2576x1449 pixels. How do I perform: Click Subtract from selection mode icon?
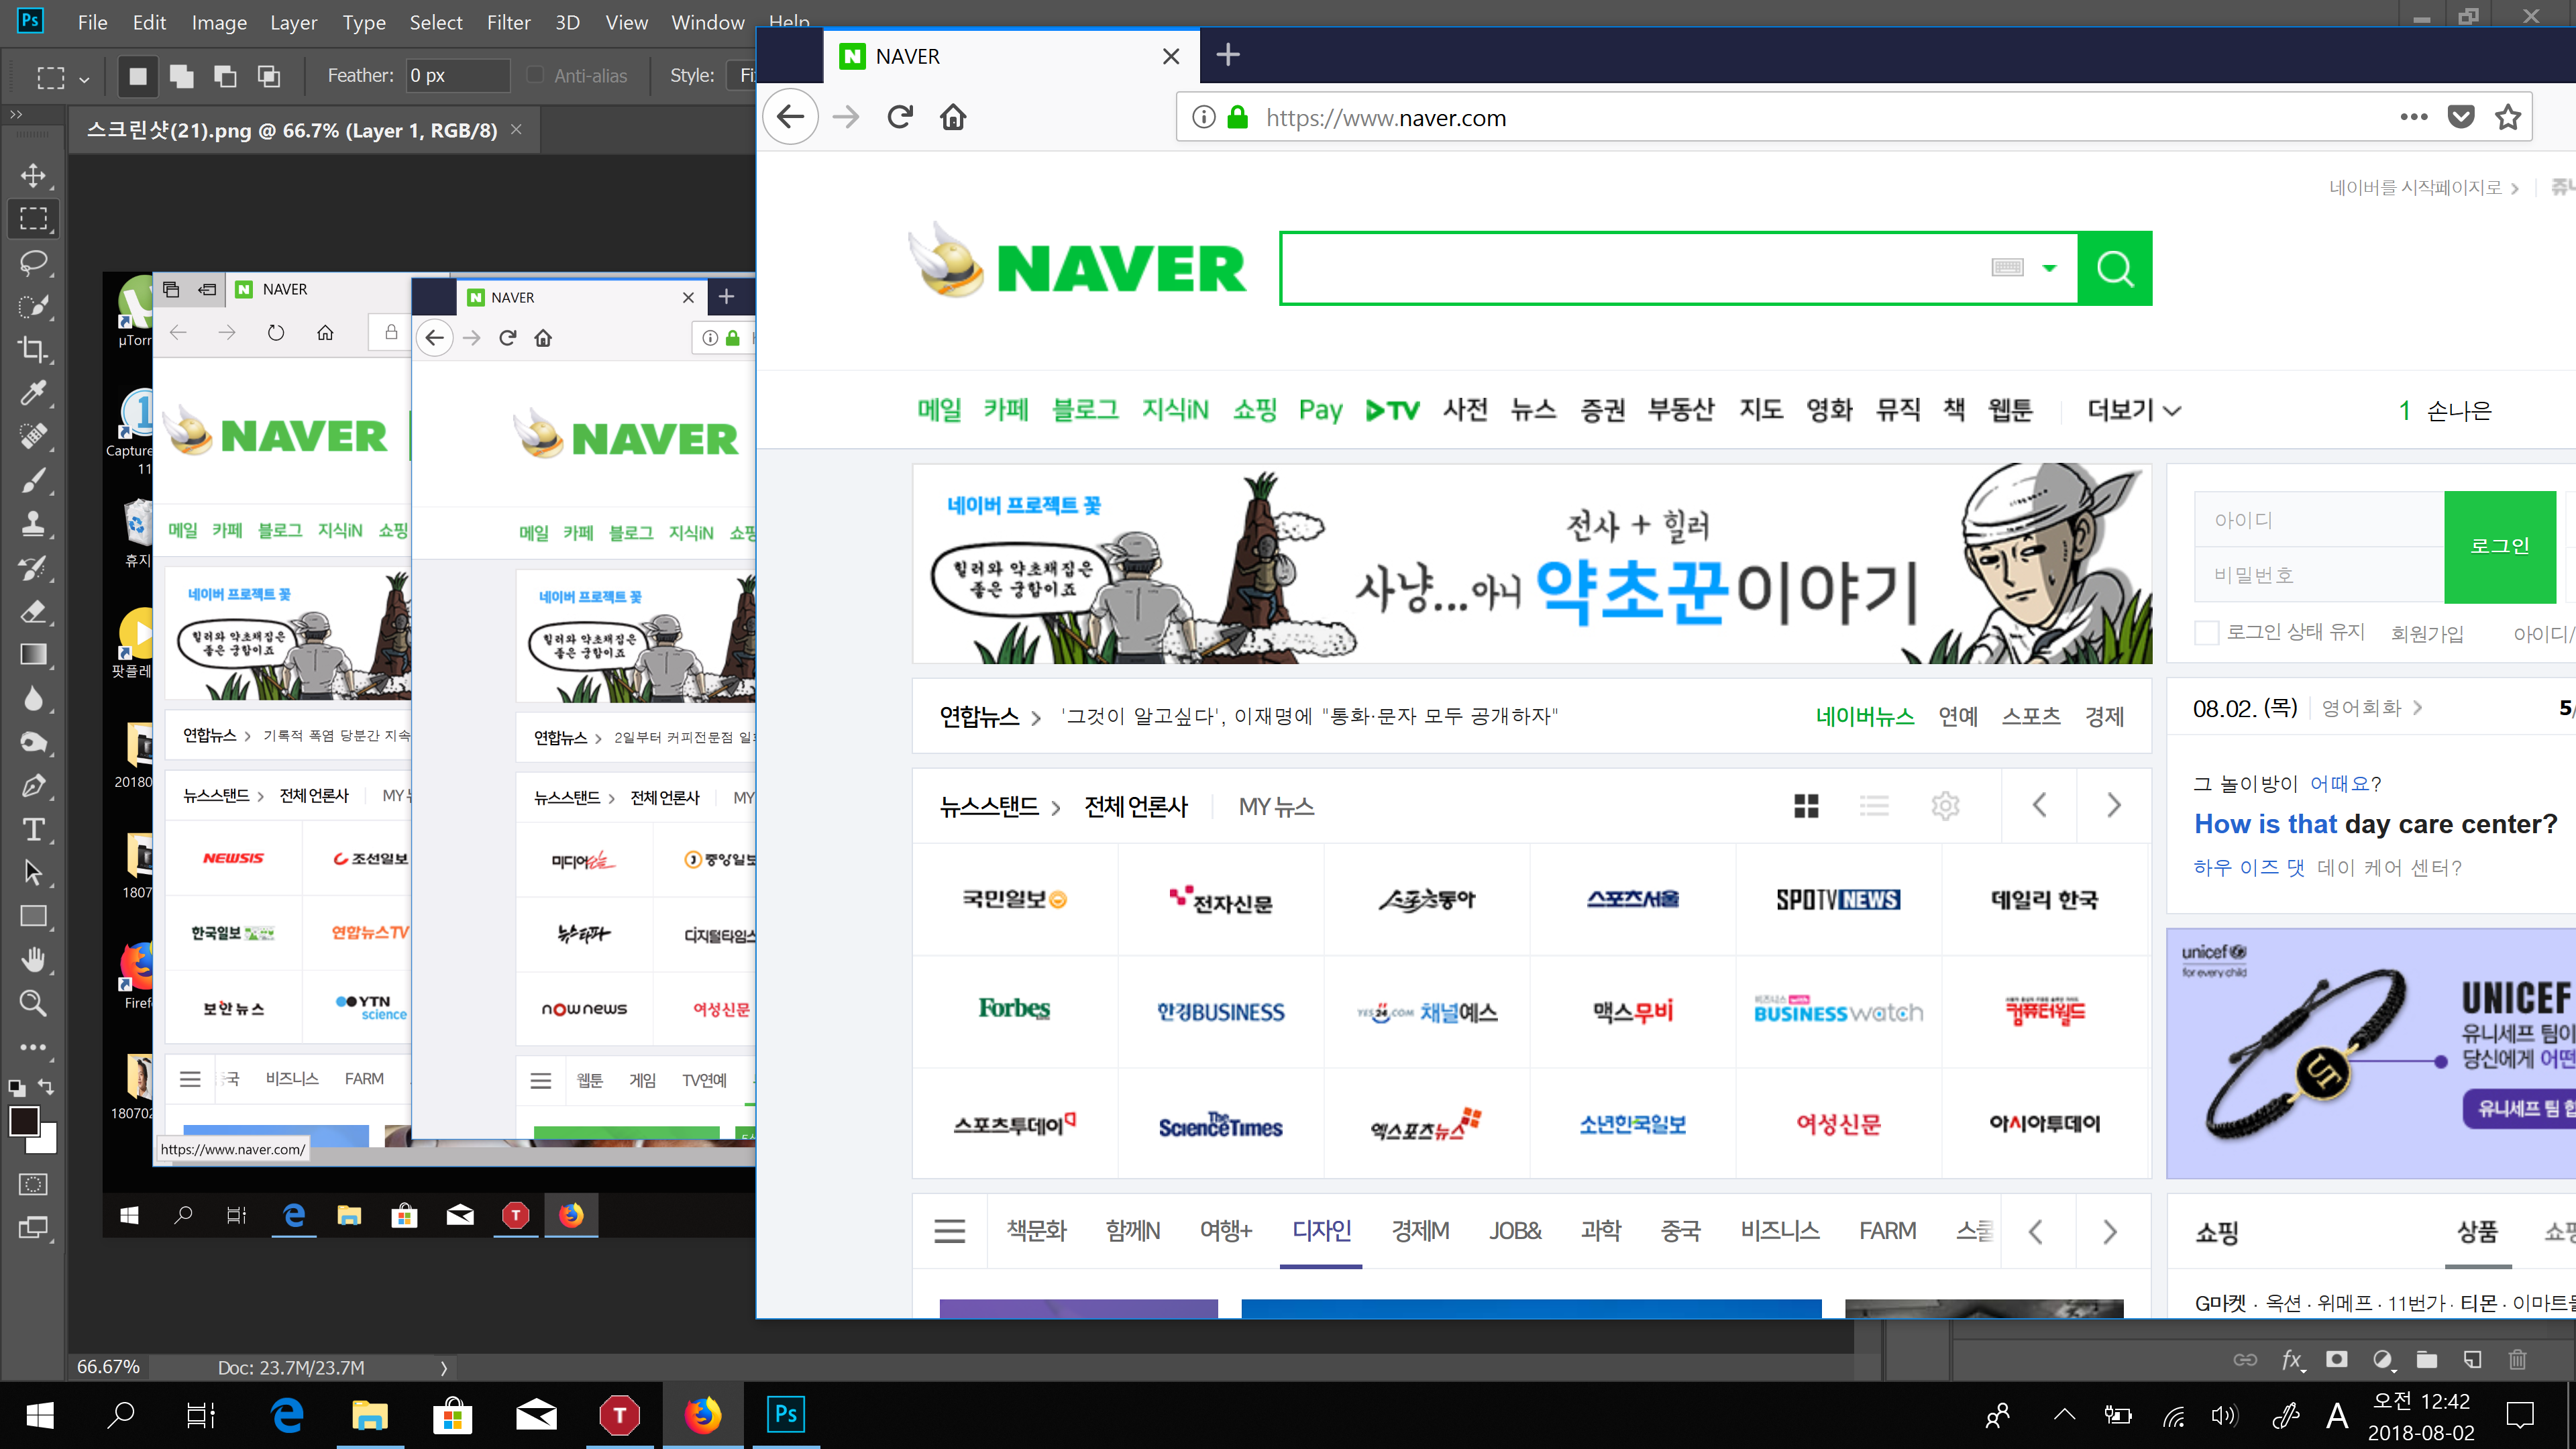click(x=225, y=76)
